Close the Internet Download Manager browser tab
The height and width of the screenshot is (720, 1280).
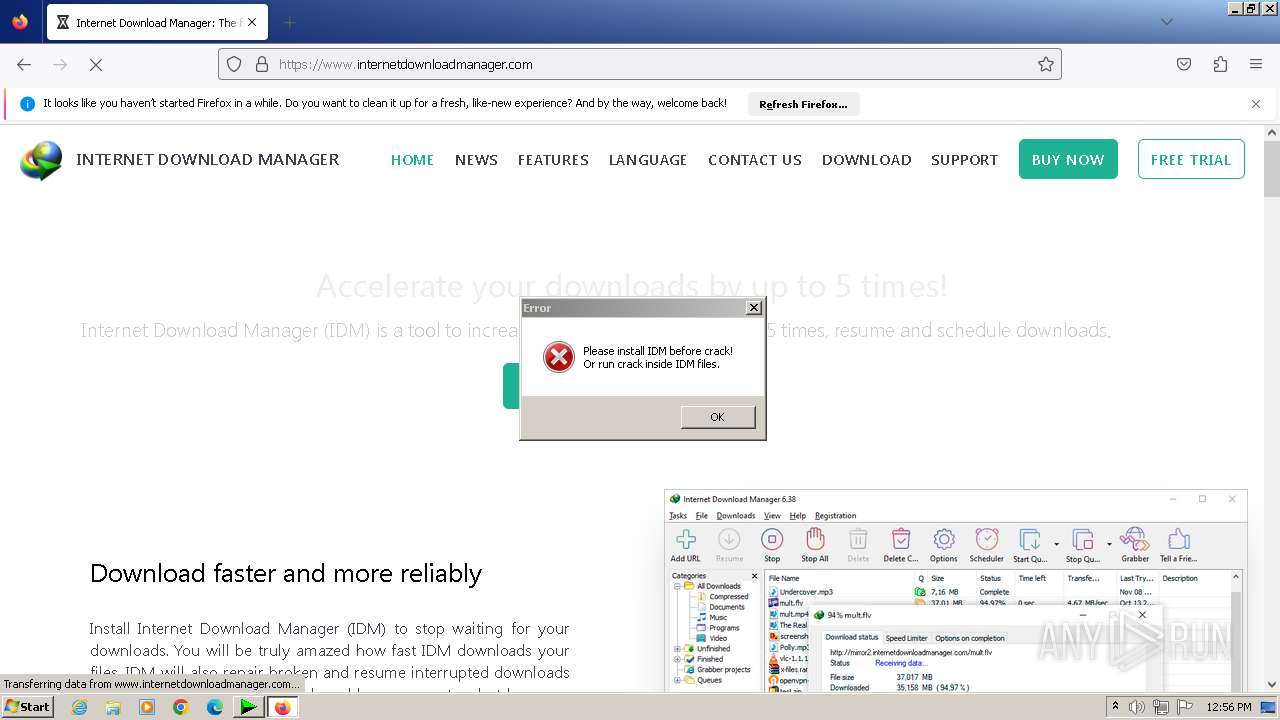pyautogui.click(x=251, y=22)
